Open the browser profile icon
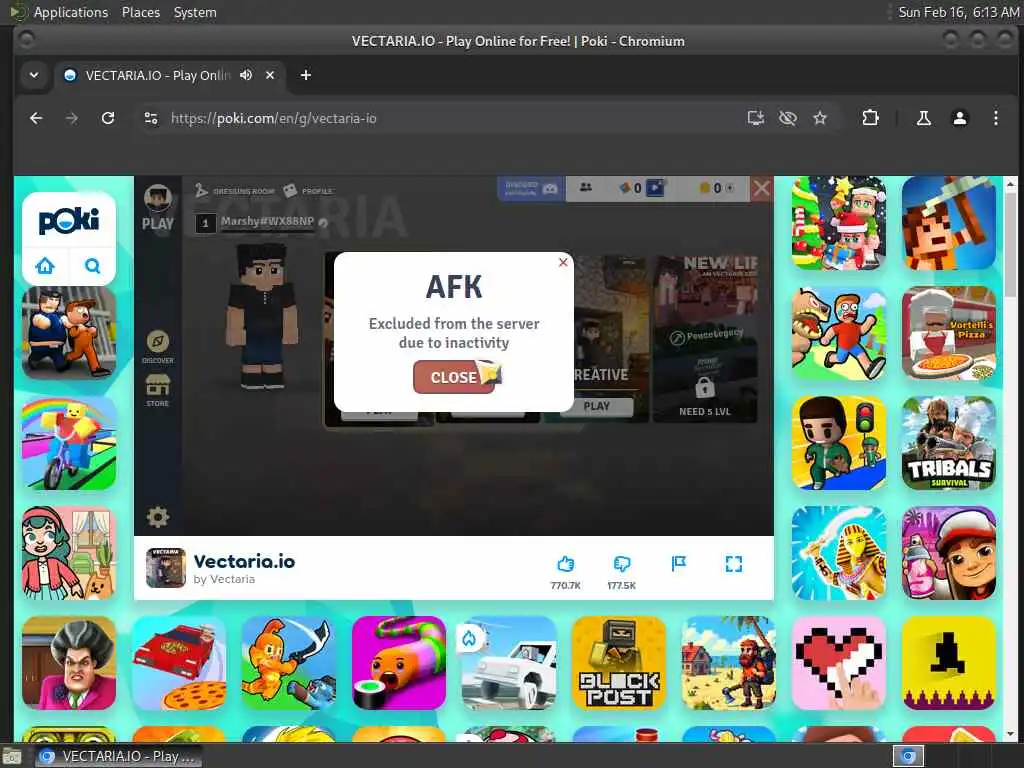The width and height of the screenshot is (1024, 768). 959,118
